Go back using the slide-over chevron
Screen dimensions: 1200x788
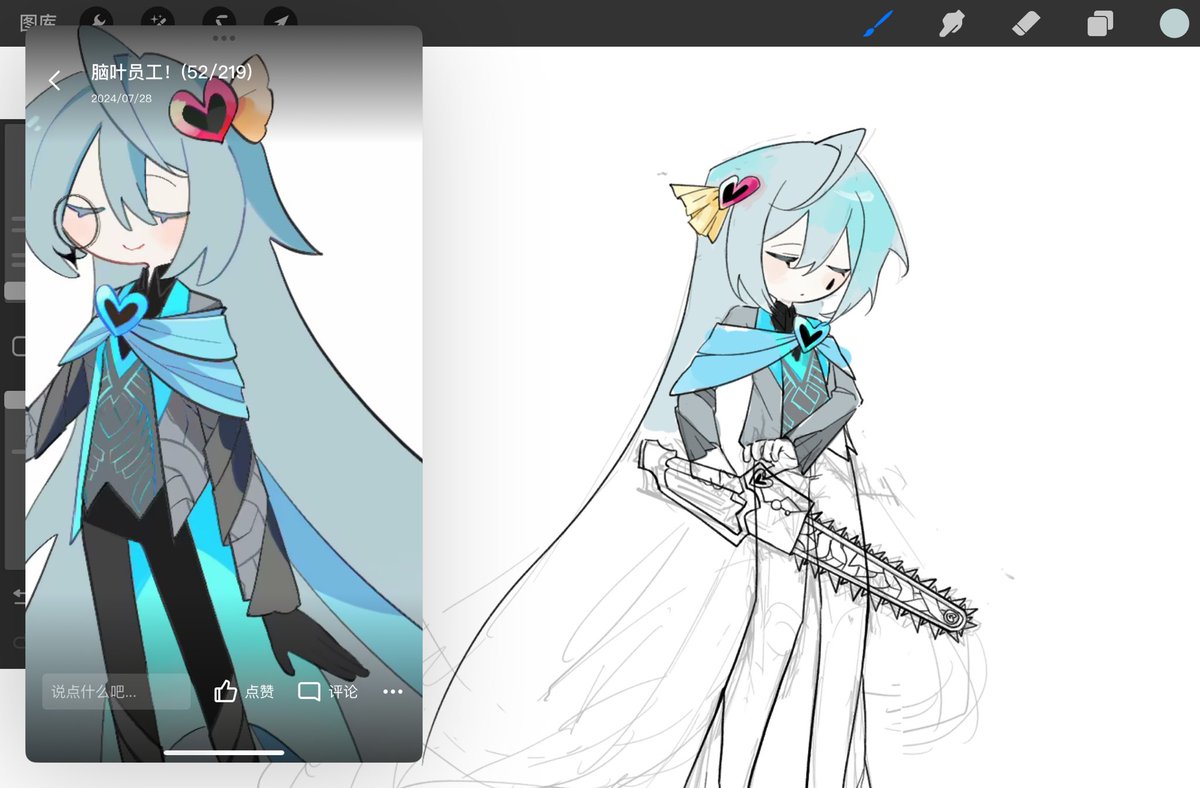[55, 80]
